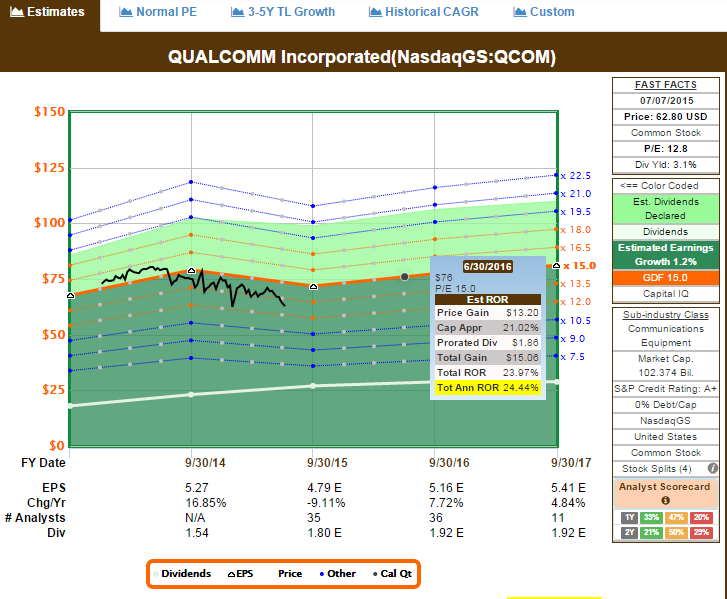The width and height of the screenshot is (727, 599).
Task: Click the 1Y 47% orange scorecard box
Action: coord(676,517)
